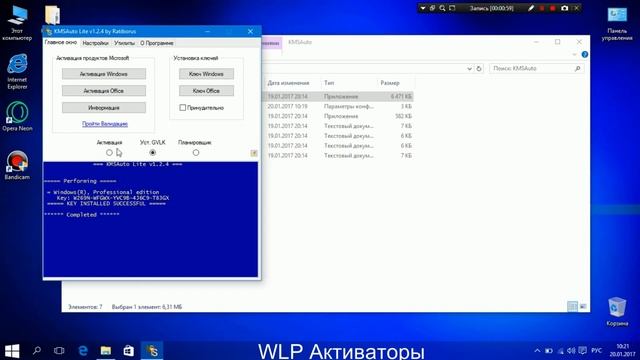The image size is (640, 360).
Task: Take a screenshot with Bandicam camera icon
Action: pos(564,8)
